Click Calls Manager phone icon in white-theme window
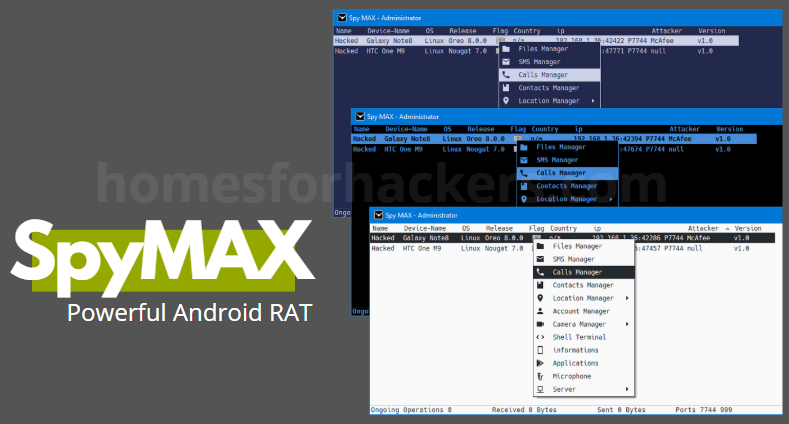This screenshot has width=789, height=424. click(x=540, y=272)
